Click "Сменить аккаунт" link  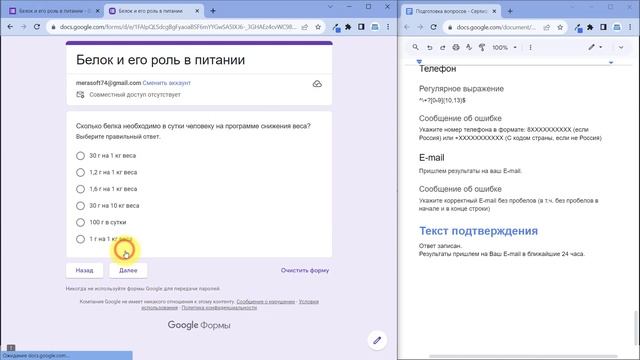167,83
